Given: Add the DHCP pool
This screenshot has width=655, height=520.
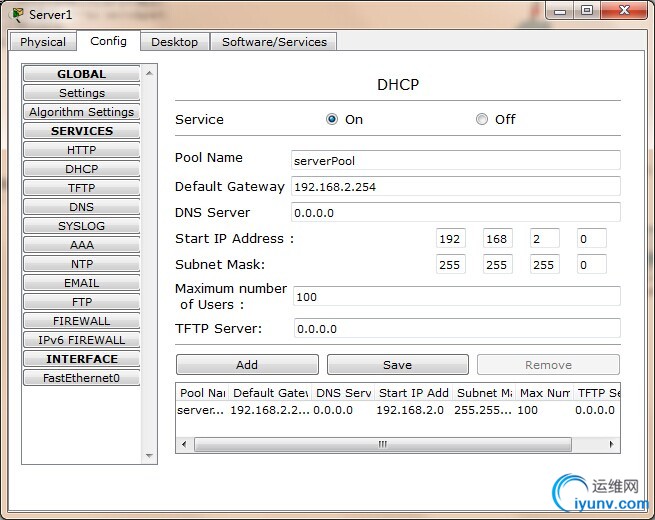Looking at the screenshot, I should [x=247, y=365].
